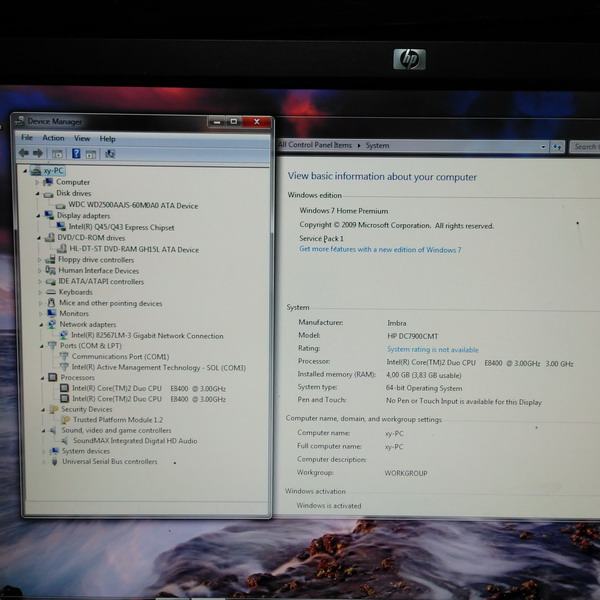Click the Back arrow in Device Manager toolbar
The width and height of the screenshot is (600, 600).
tap(24, 153)
